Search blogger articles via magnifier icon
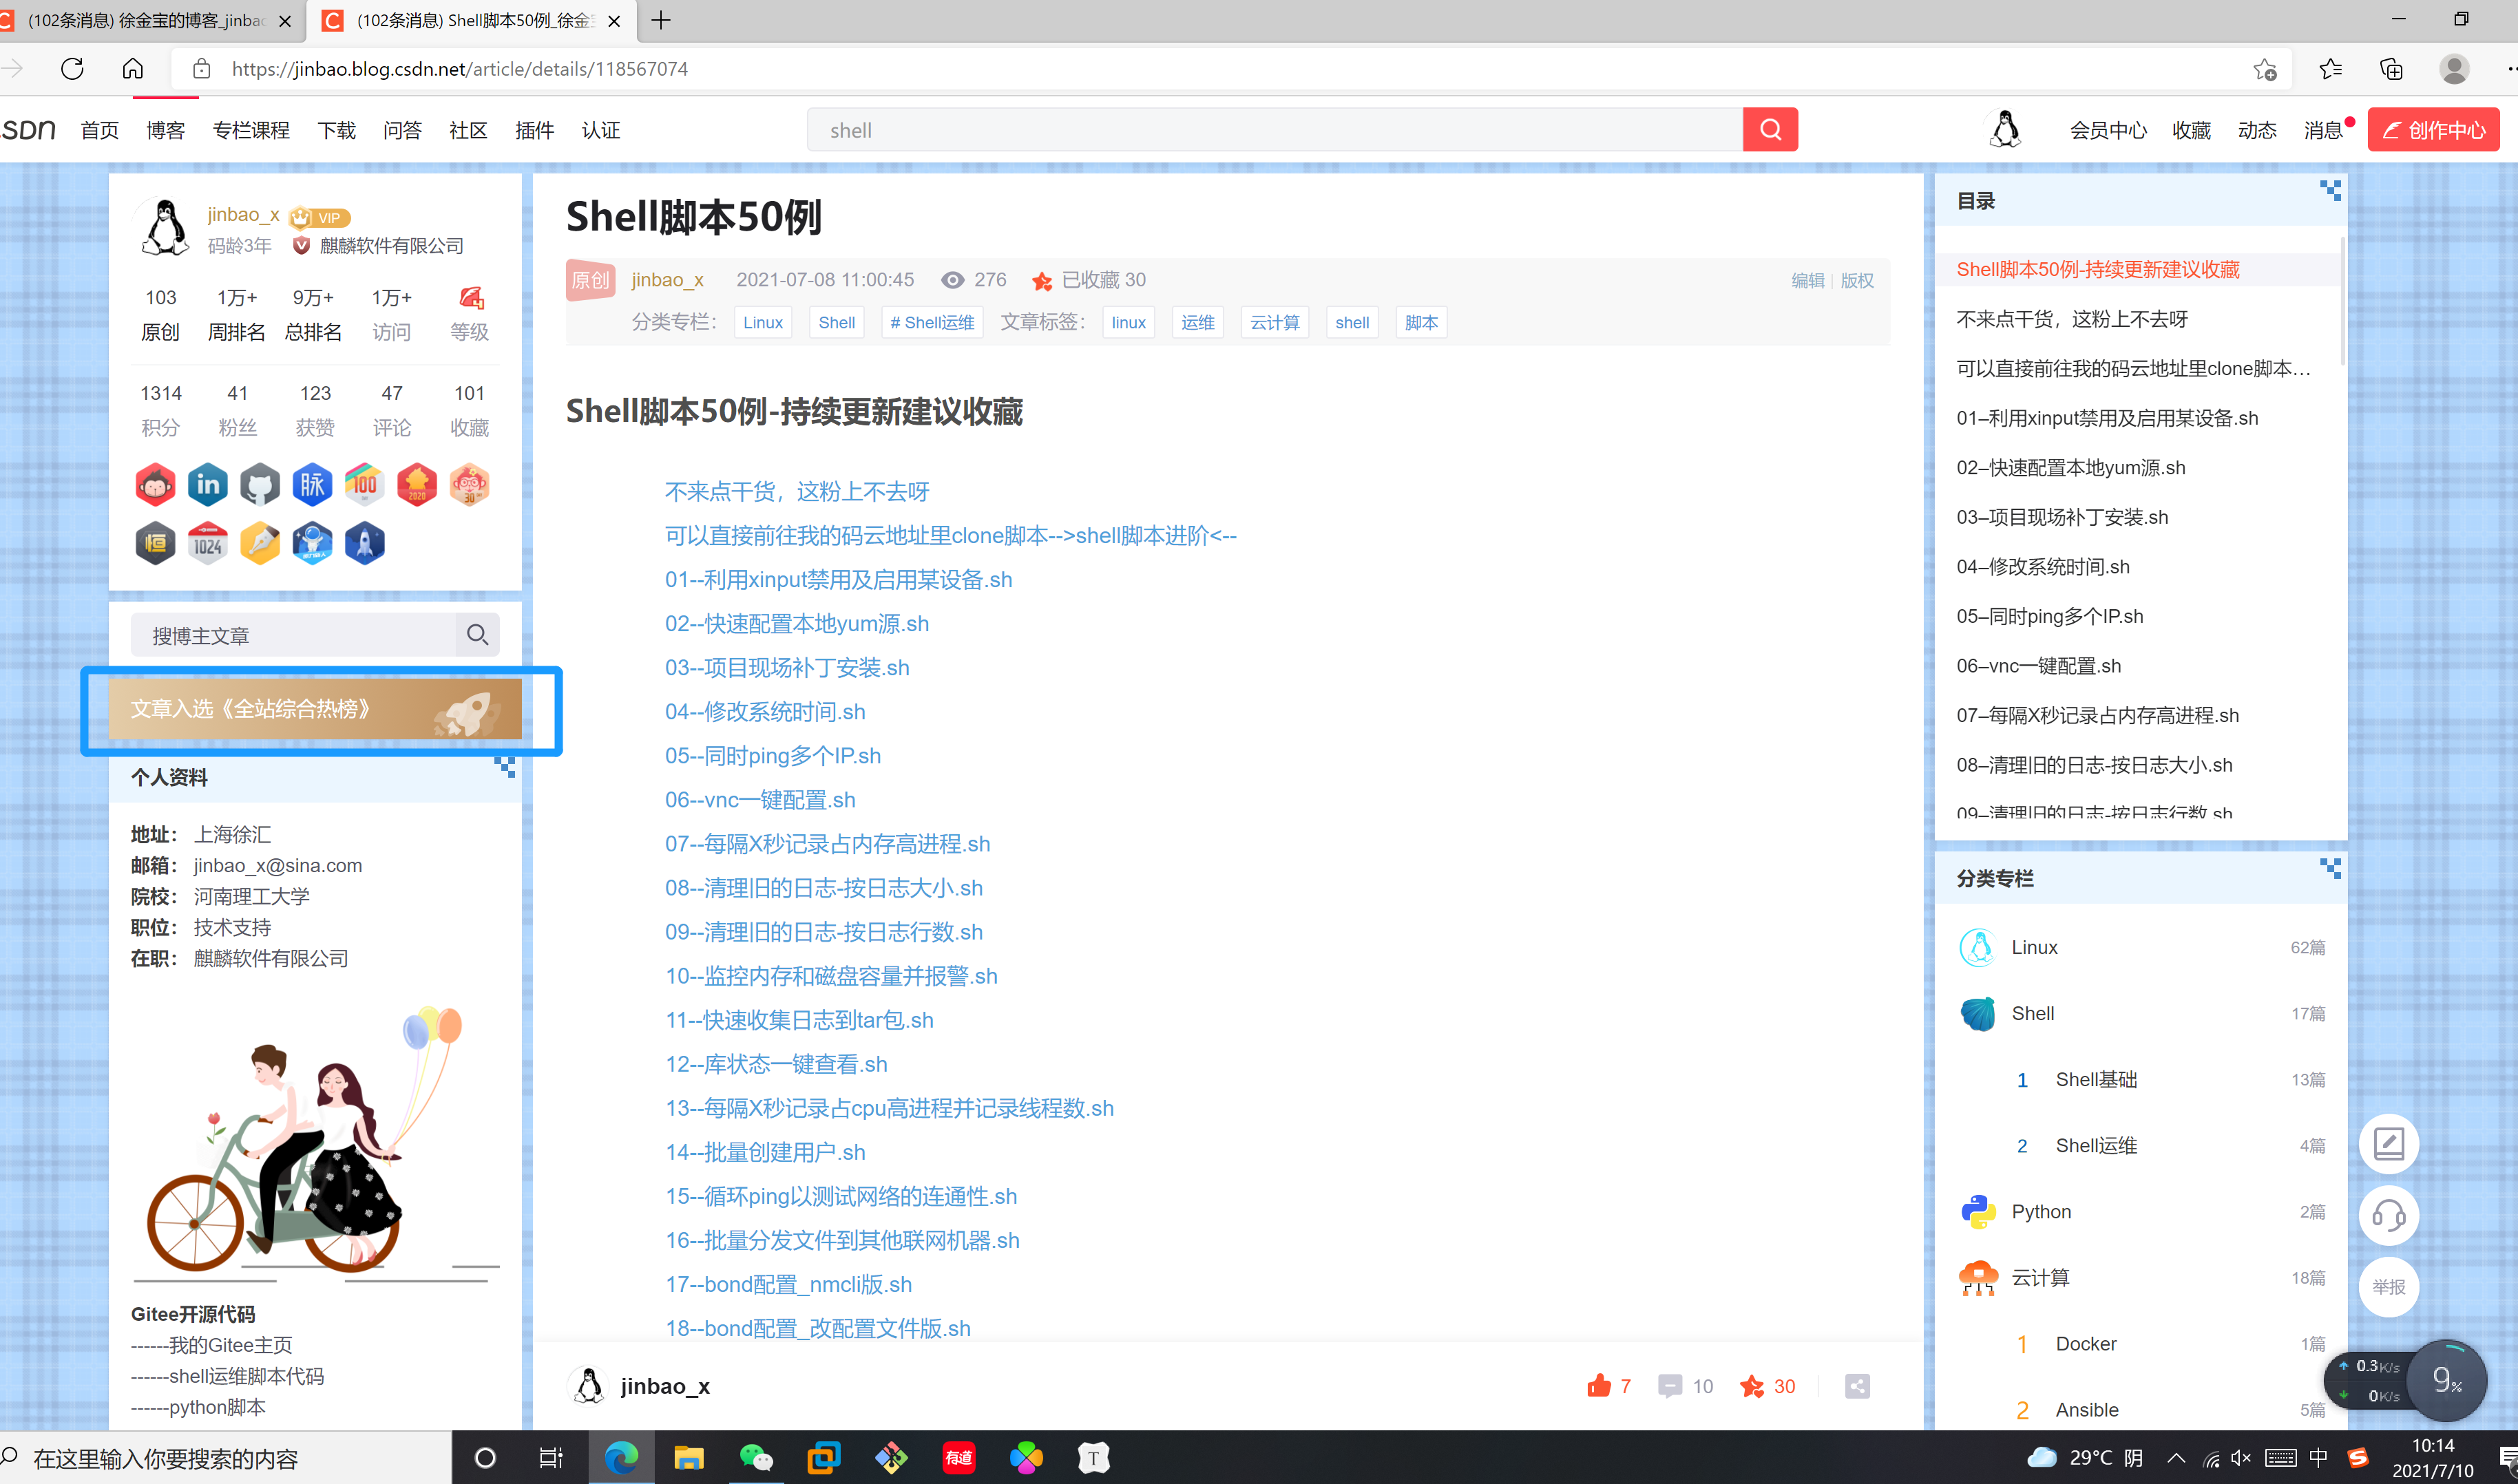 click(x=477, y=635)
